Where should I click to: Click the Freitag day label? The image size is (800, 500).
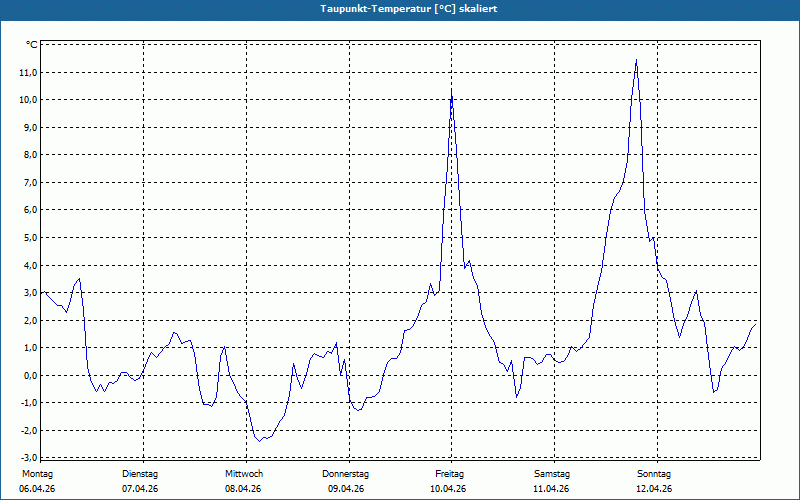[449, 474]
